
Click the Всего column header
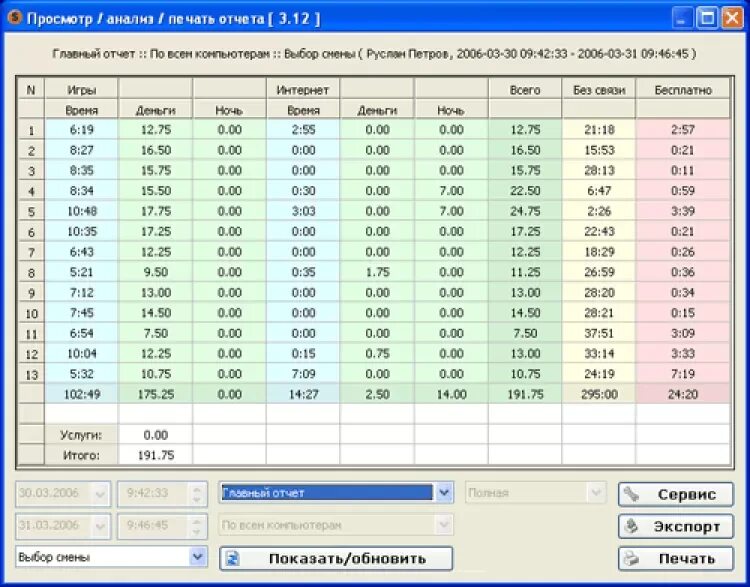[525, 89]
